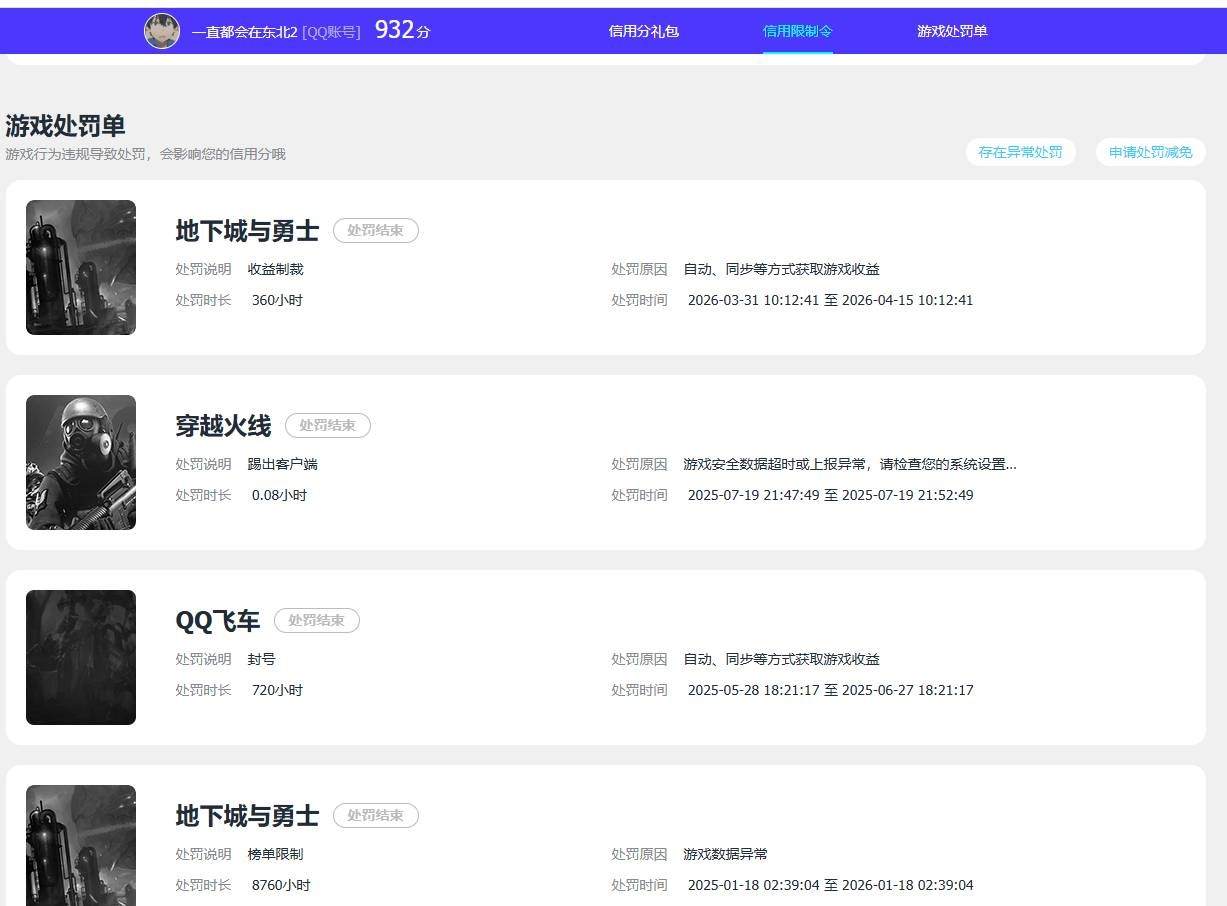Click 处罚结束 badge on last 地下城与勇士
Viewport: 1227px width, 906px height.
point(376,815)
